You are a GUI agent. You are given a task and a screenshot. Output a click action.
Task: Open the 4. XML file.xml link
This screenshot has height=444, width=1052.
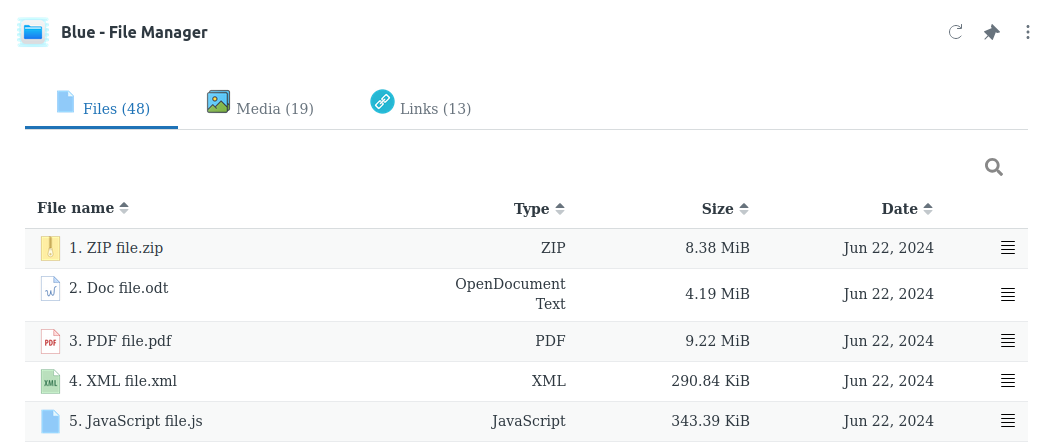(123, 381)
